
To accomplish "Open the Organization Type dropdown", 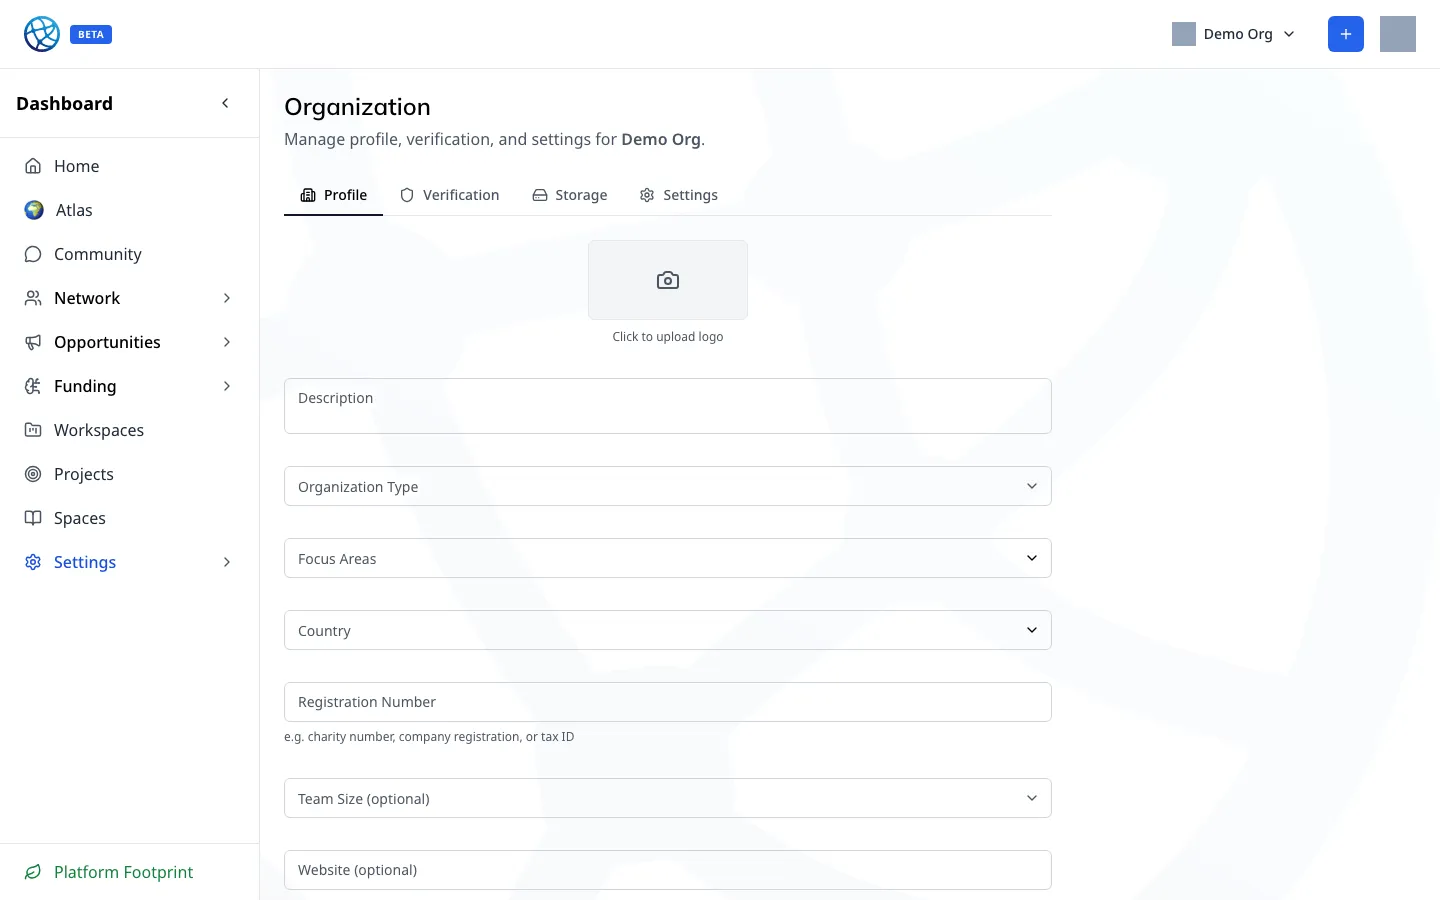I will 668,486.
